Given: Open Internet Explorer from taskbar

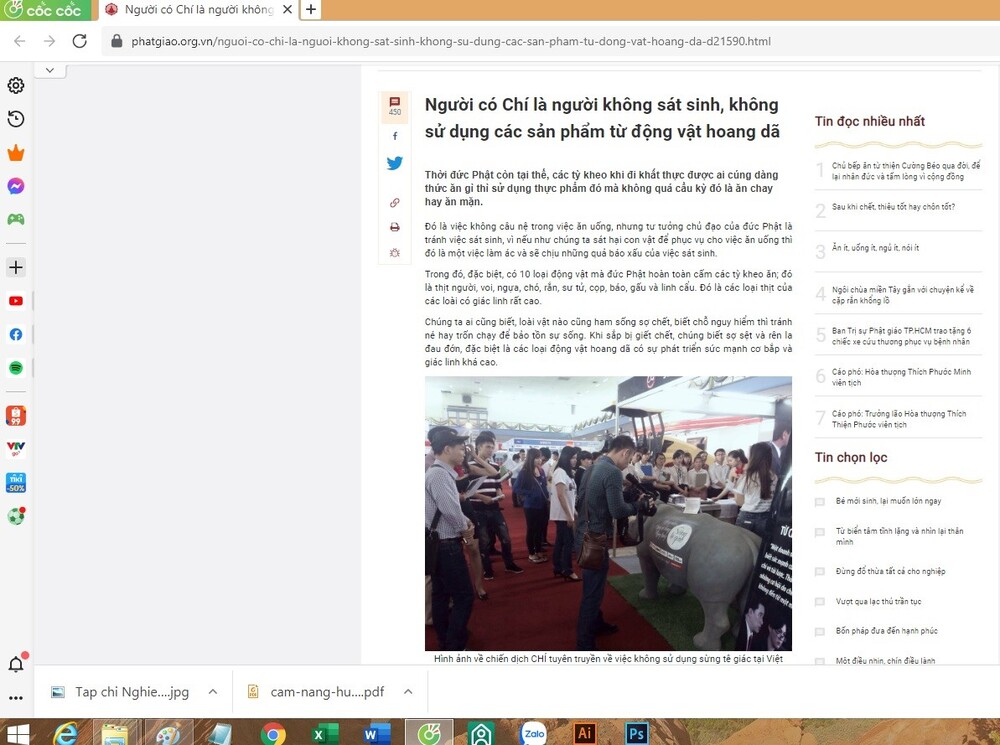Looking at the screenshot, I should click(66, 733).
